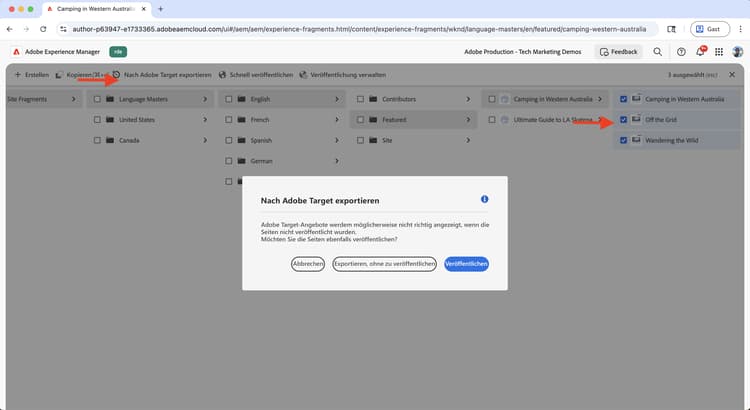The width and height of the screenshot is (750, 410).
Task: Expand the English chevron
Action: (337, 99)
